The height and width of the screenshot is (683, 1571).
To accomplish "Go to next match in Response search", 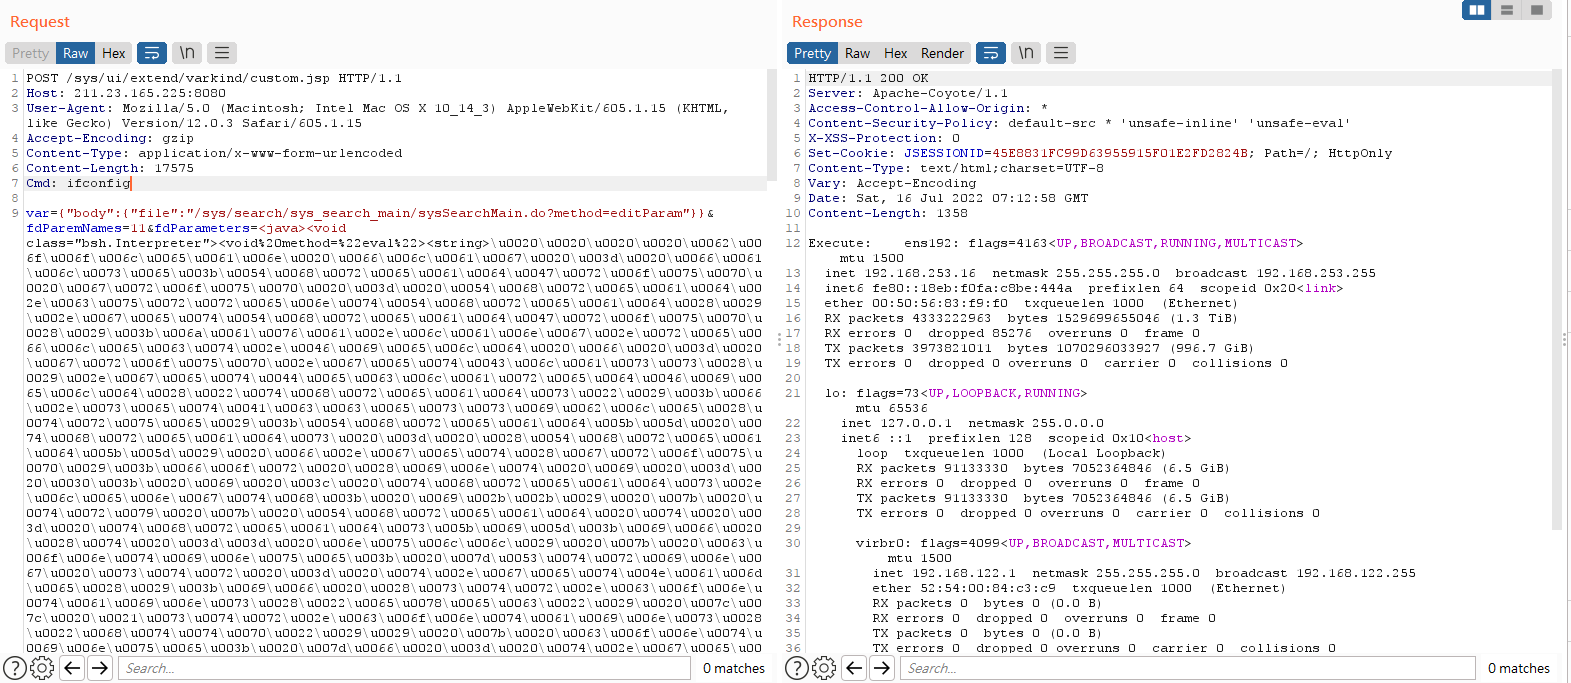I will (882, 668).
